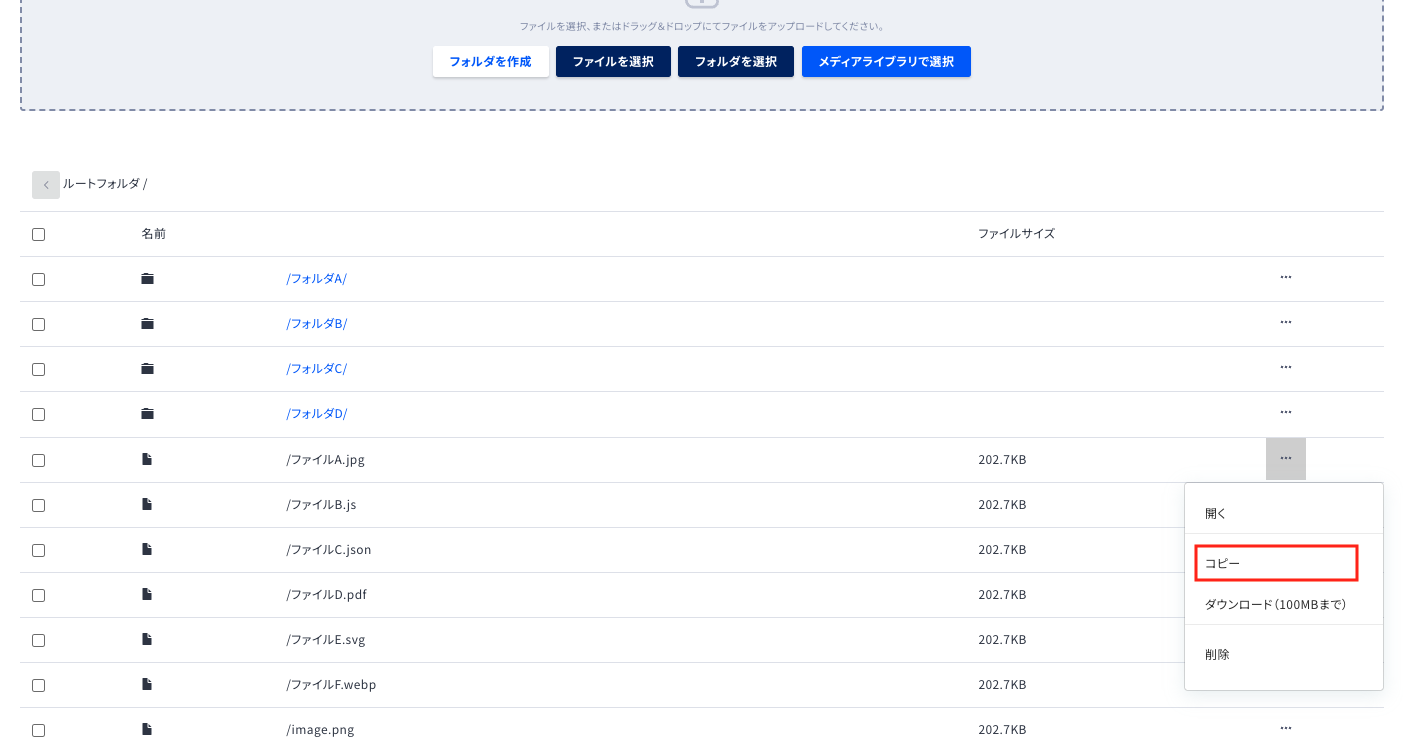This screenshot has width=1403, height=750.
Task: Open the three-dot menu for image.png
Action: pyautogui.click(x=1286, y=728)
